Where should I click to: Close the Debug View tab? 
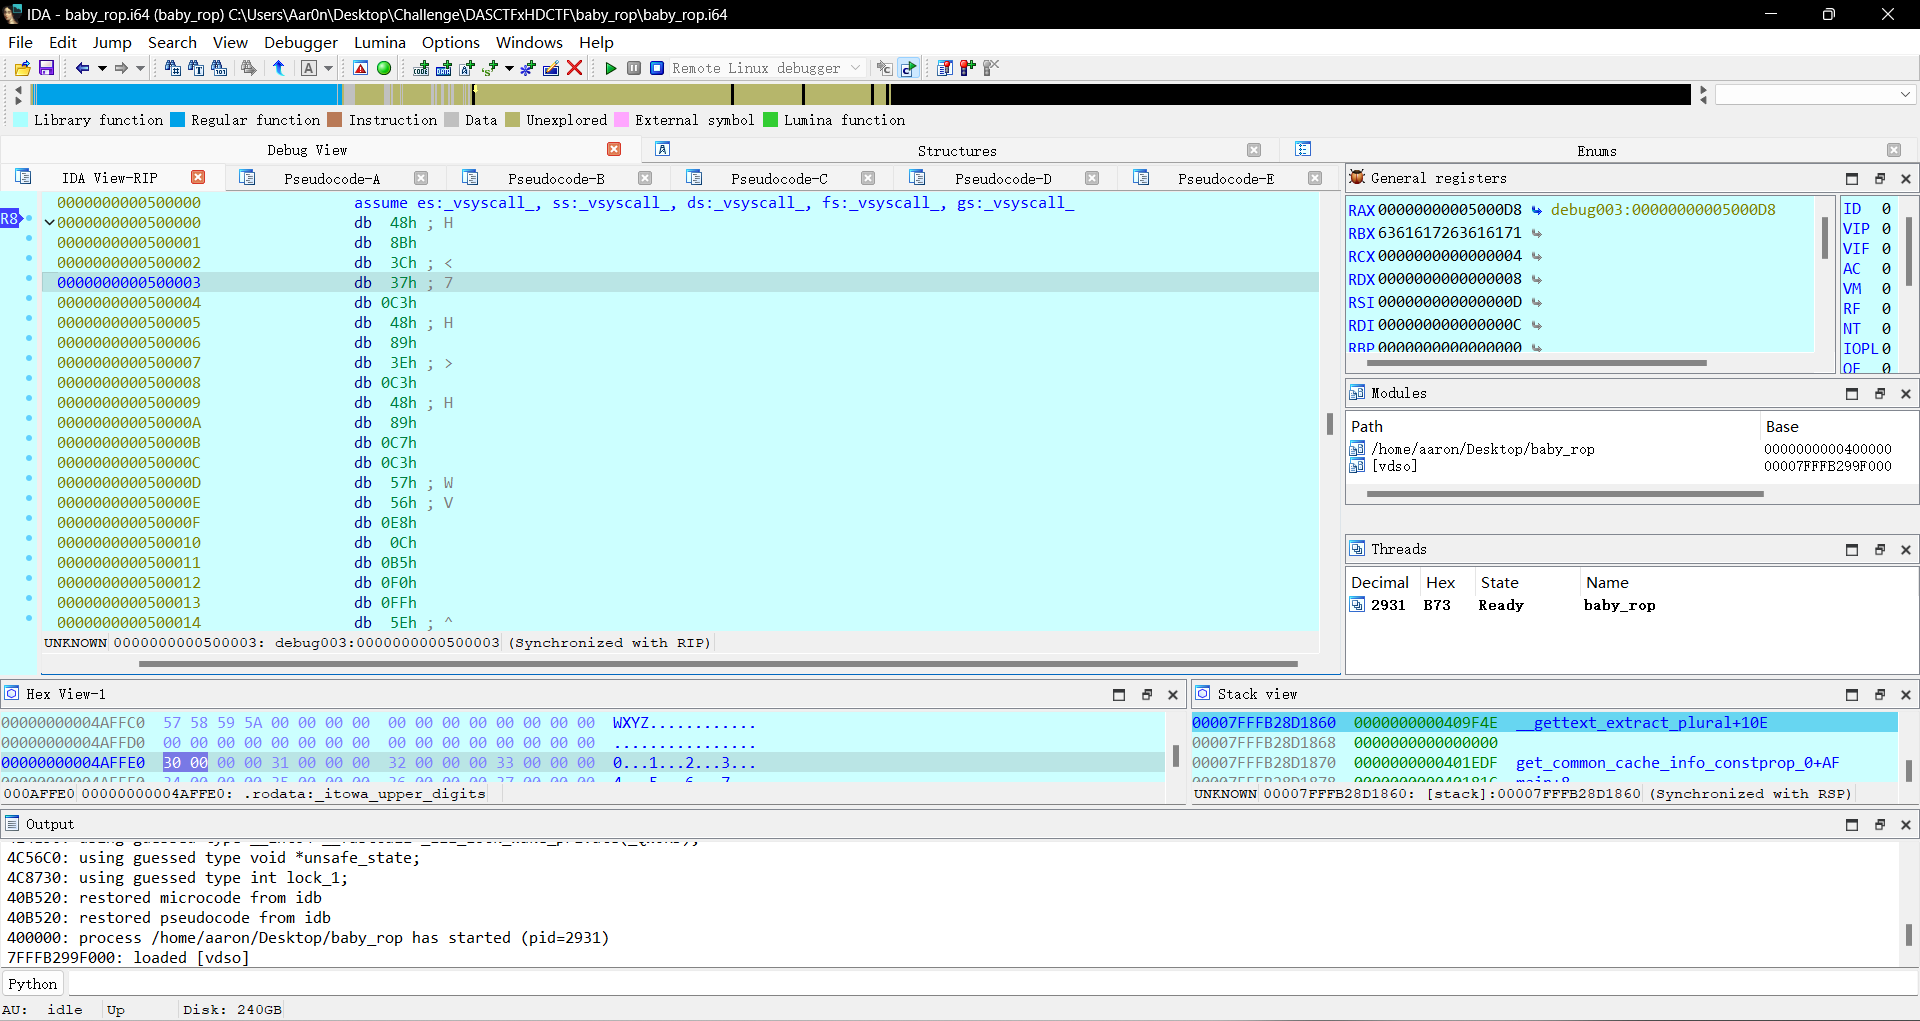coord(614,149)
